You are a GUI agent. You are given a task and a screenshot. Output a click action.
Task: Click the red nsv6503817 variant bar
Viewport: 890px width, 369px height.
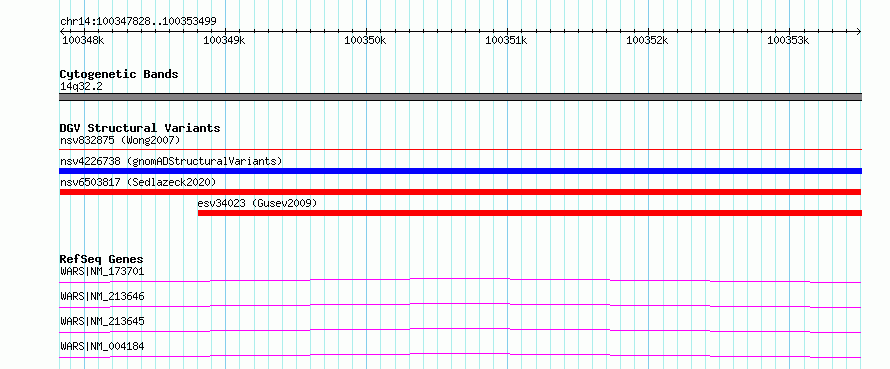pyautogui.click(x=461, y=192)
